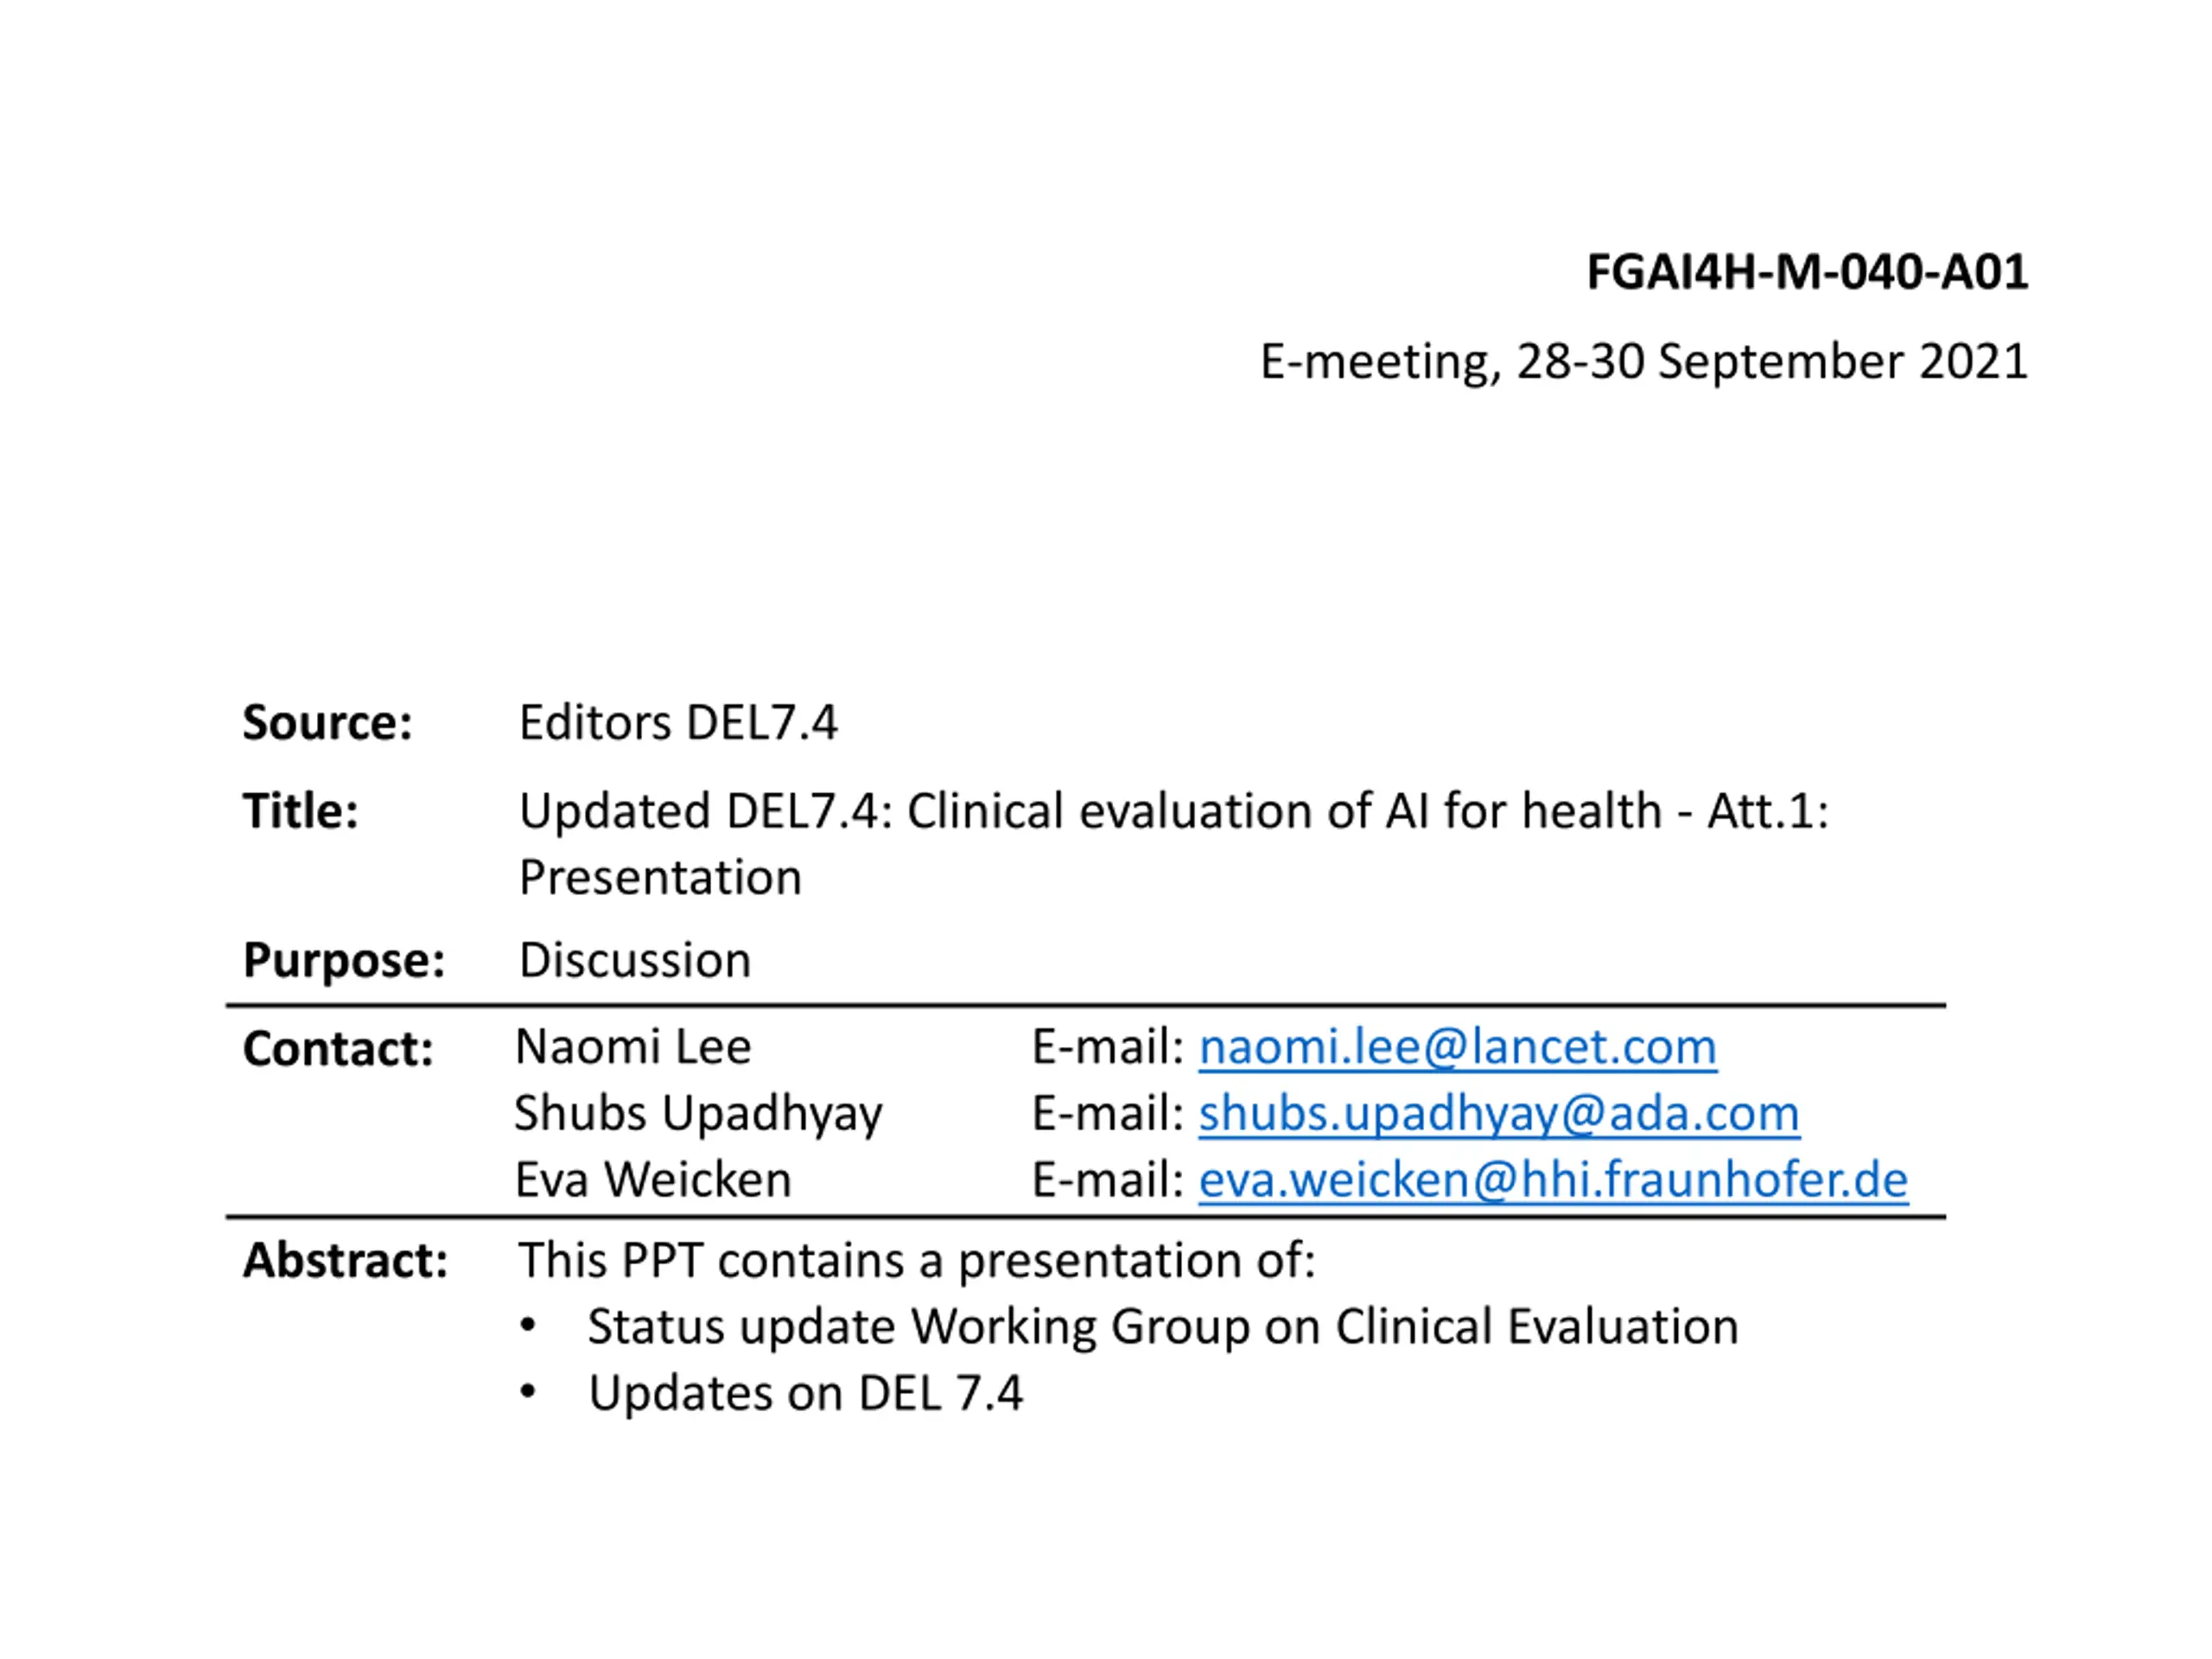Select the contact name Eva Weicken
Screen dimensions: 2212x1659
click(652, 1180)
